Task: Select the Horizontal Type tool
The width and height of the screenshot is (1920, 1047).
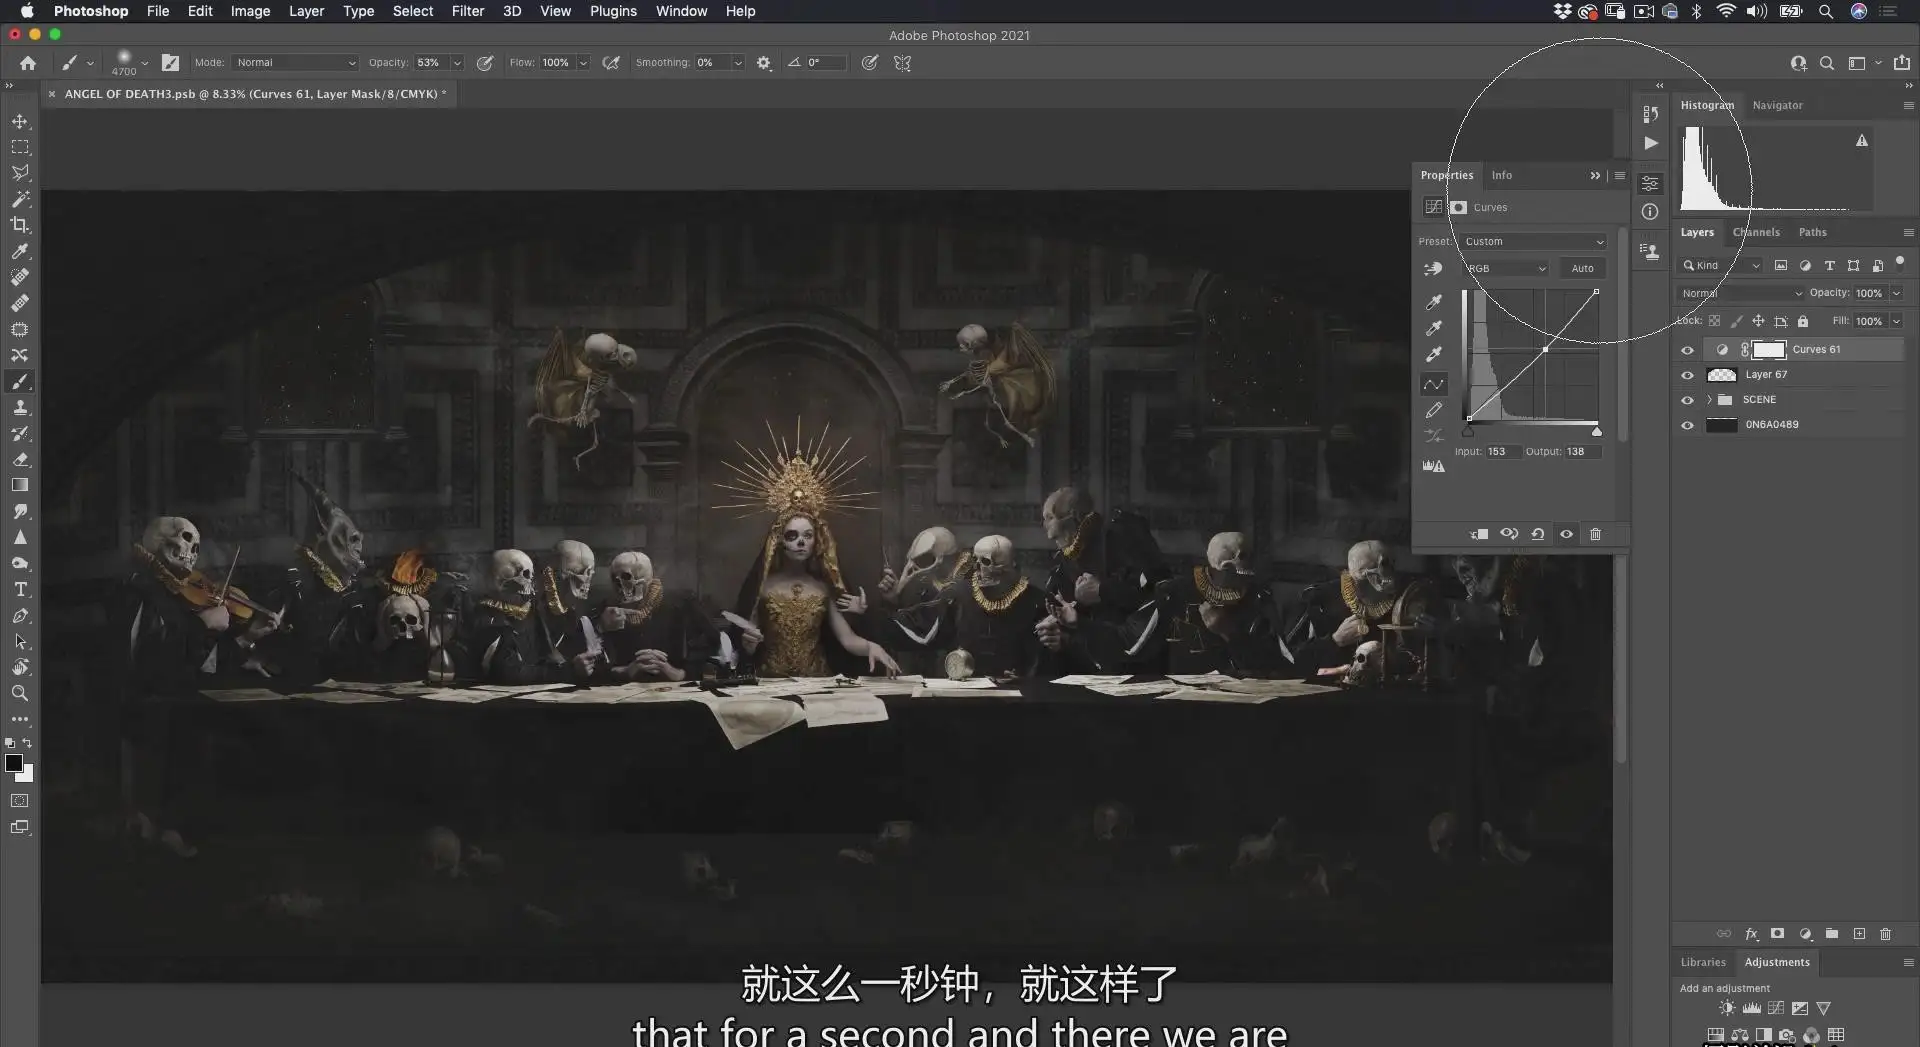Action: [x=20, y=589]
